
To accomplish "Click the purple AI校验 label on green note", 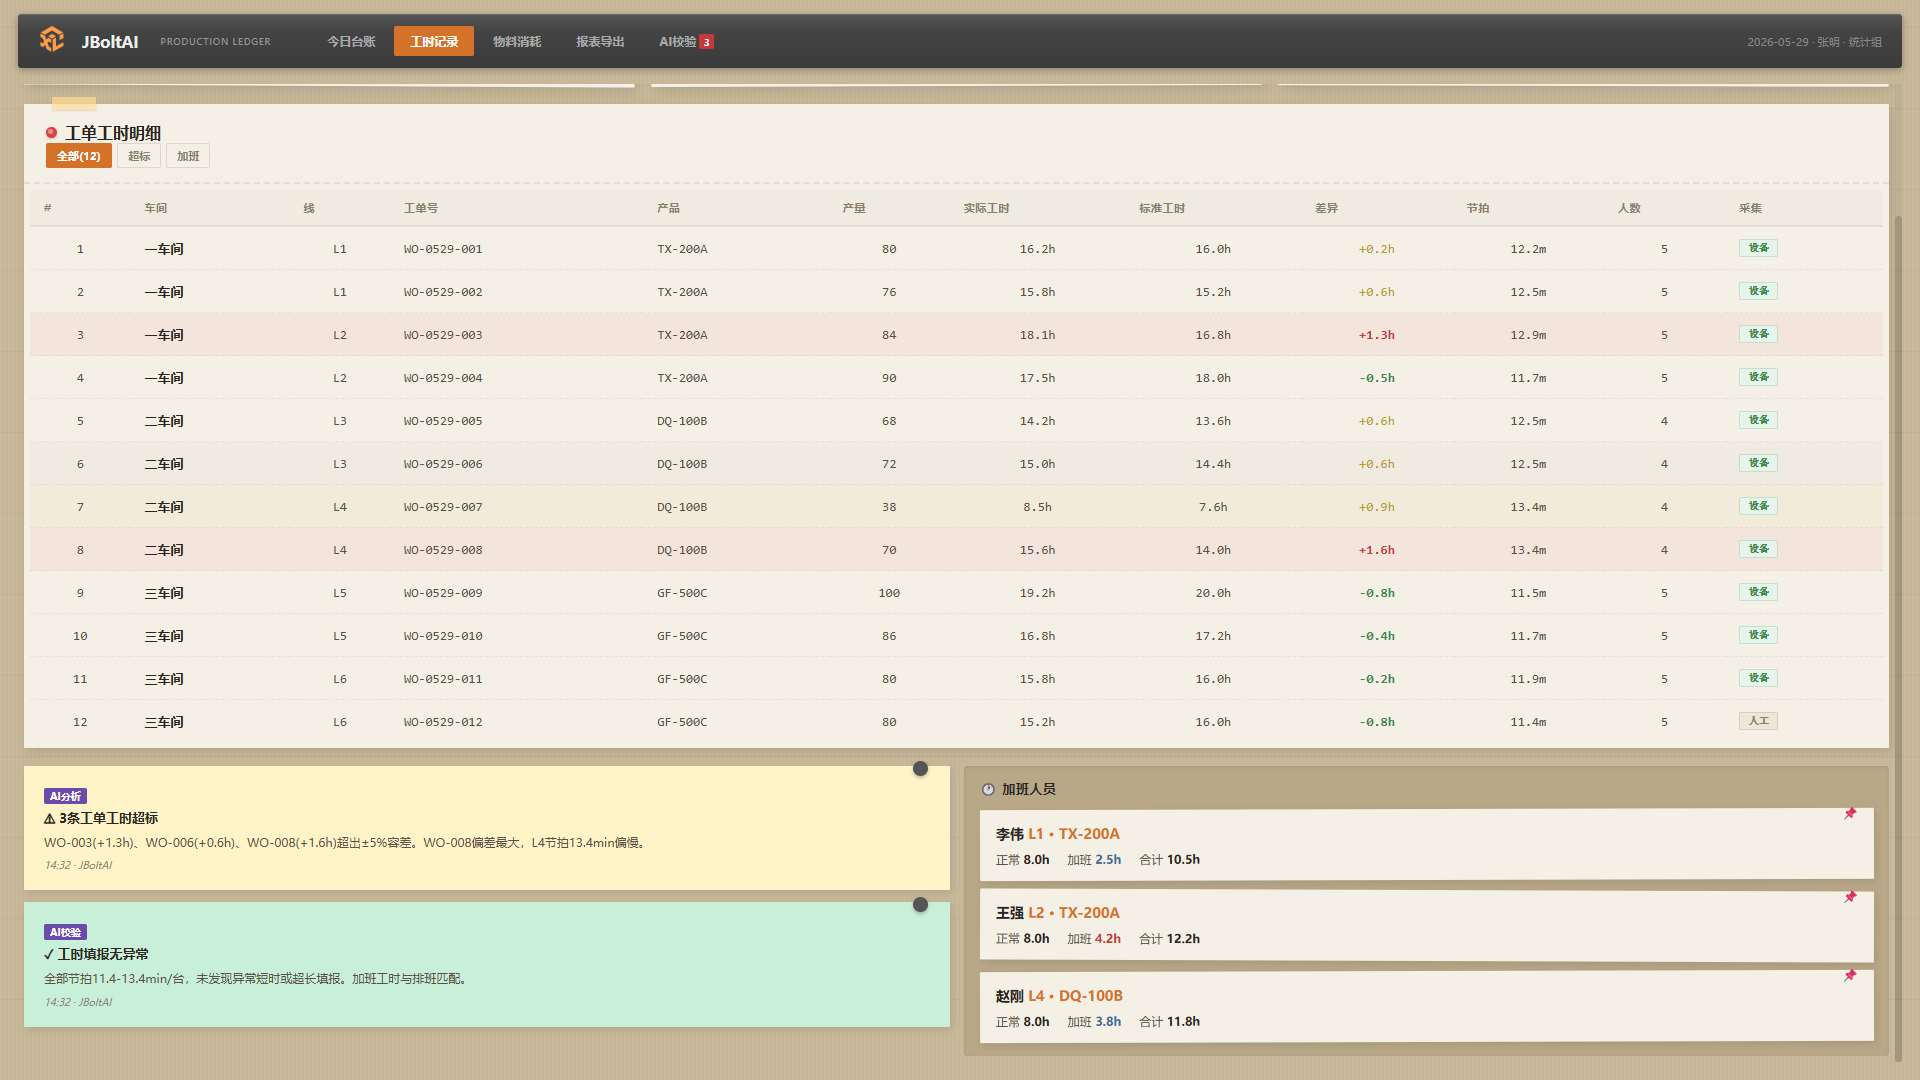I will coord(66,932).
